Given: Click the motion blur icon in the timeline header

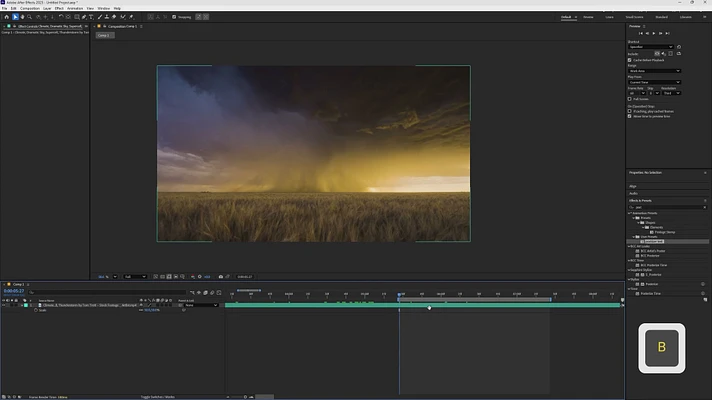Looking at the screenshot, I should 212,292.
